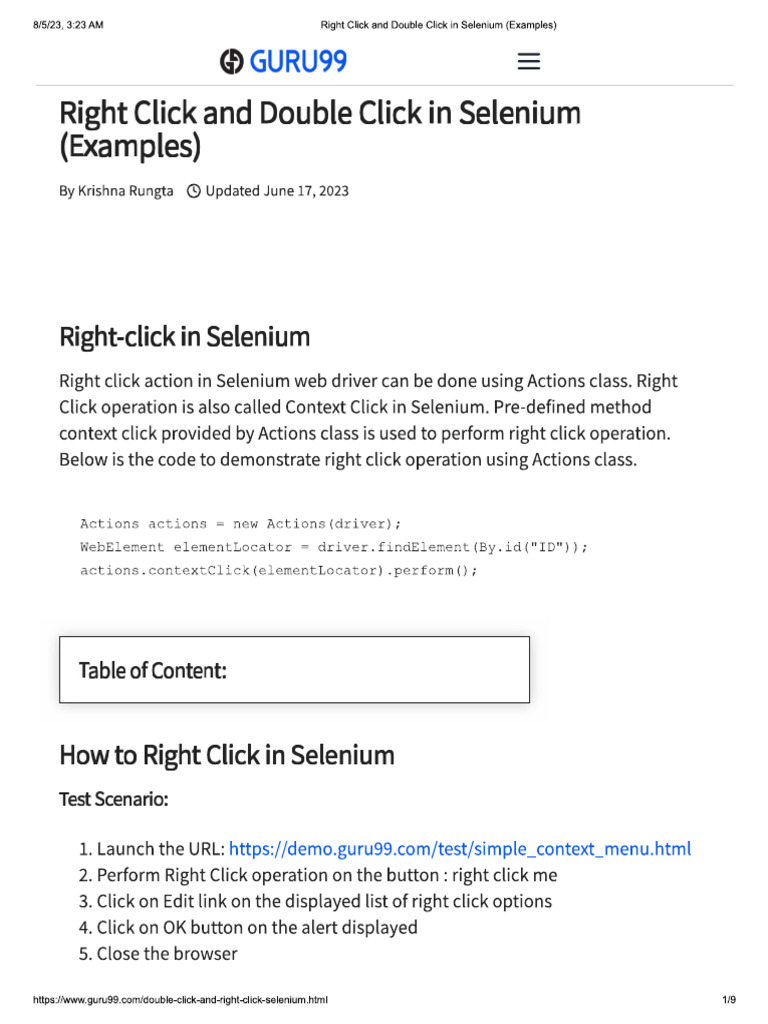Click the WebElement elementLocator code line
Screen dimensions: 768x1024
334,547
